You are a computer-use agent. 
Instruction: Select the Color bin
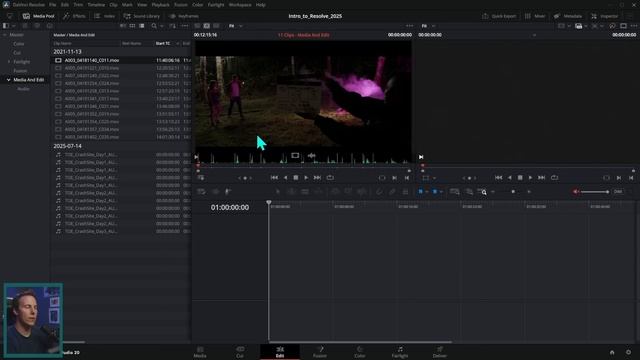[19, 44]
